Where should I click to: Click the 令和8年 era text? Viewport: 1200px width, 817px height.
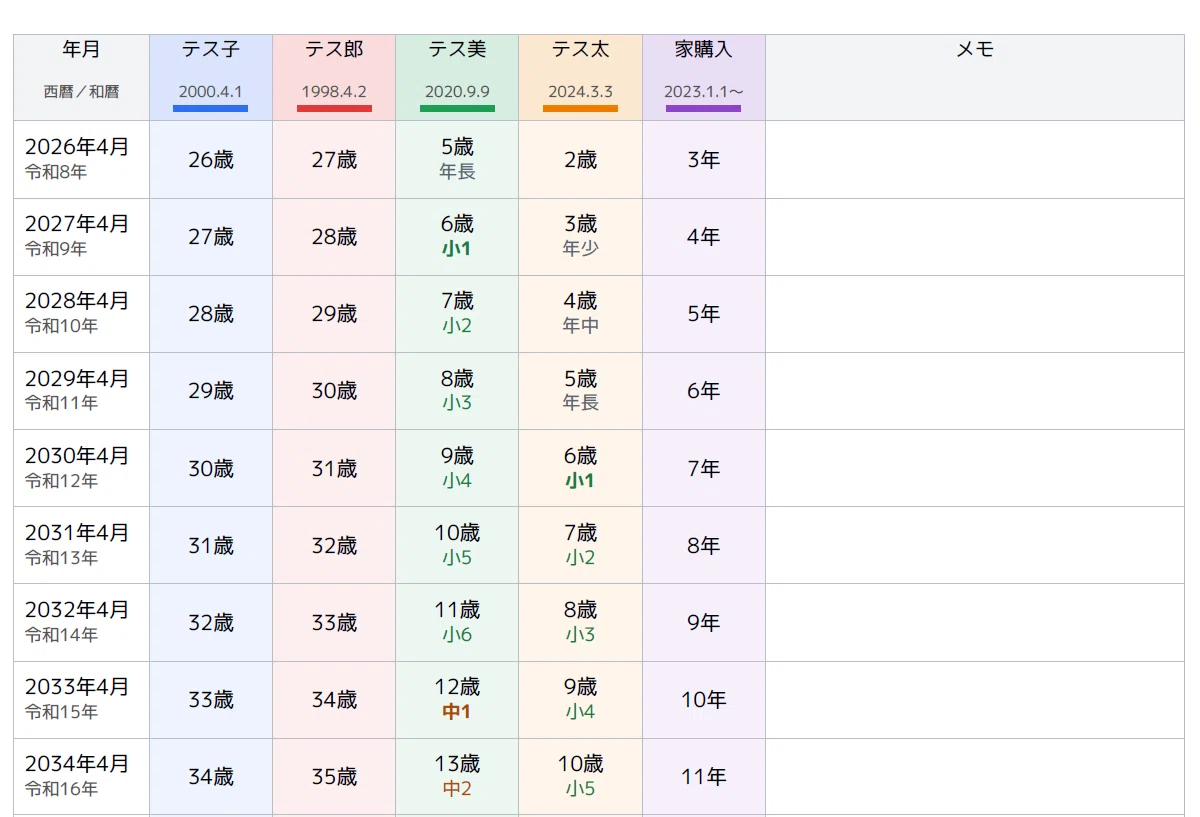[56, 172]
